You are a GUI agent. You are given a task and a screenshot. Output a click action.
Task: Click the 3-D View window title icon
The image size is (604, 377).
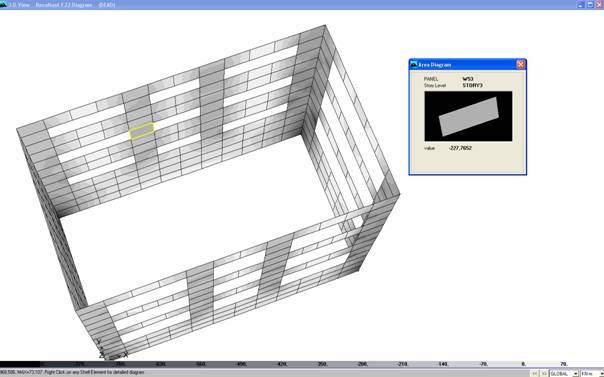click(3, 5)
